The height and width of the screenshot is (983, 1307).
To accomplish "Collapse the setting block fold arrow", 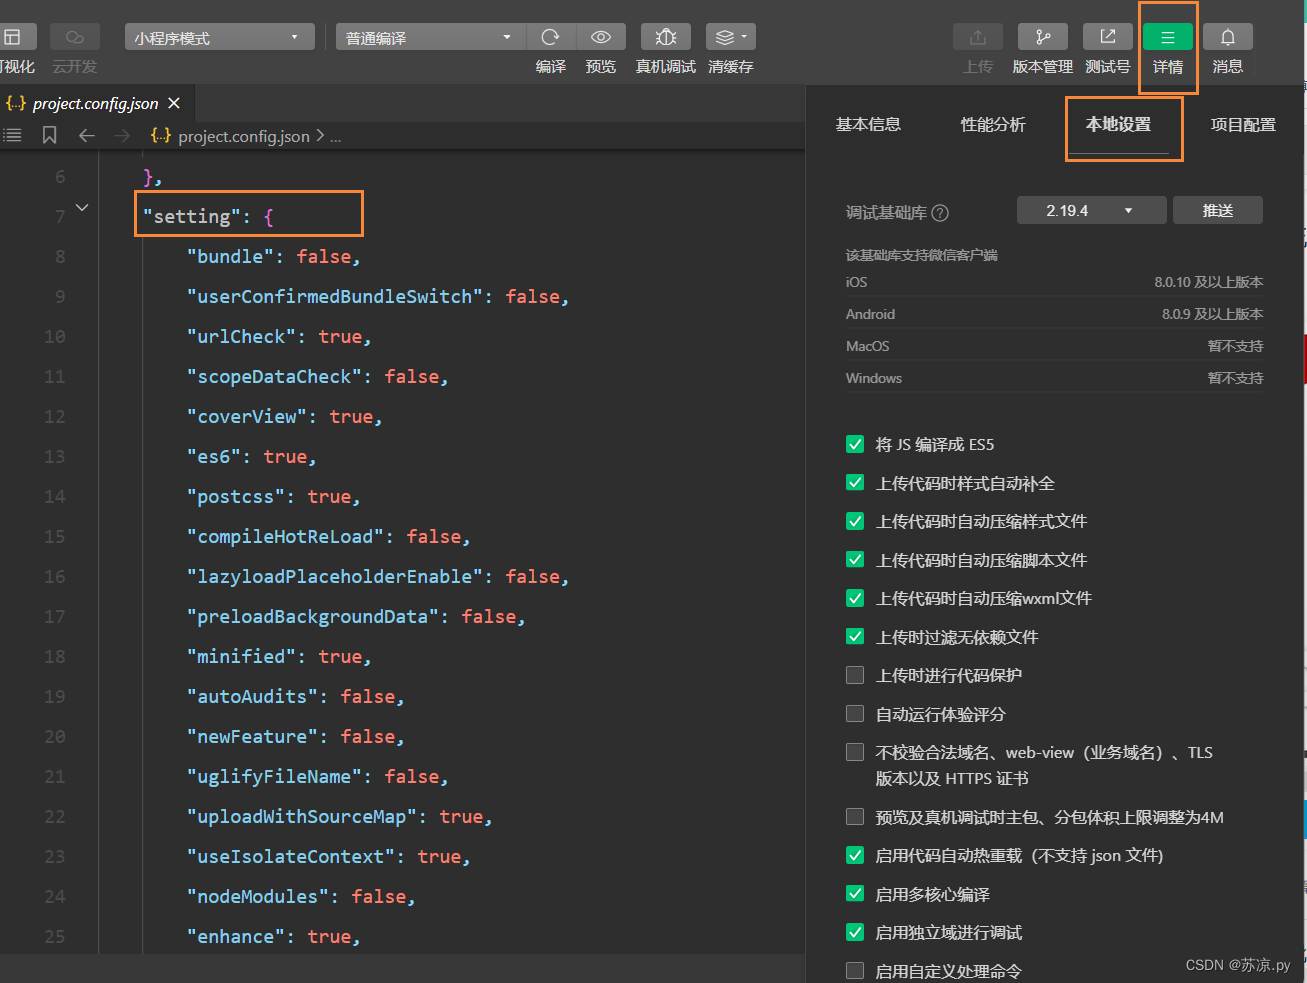I will point(82,208).
